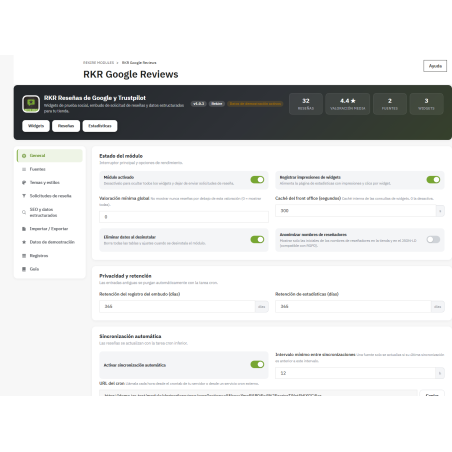Click the Reseñas button in header

tap(66, 126)
